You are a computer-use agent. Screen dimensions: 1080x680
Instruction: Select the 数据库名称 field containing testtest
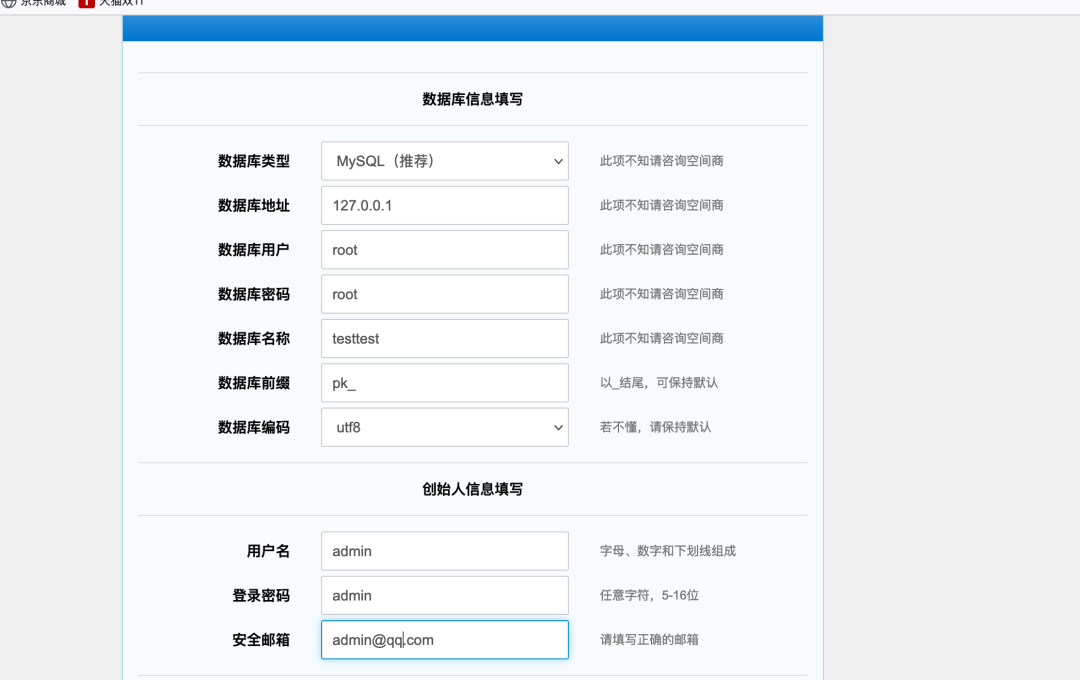coord(444,338)
